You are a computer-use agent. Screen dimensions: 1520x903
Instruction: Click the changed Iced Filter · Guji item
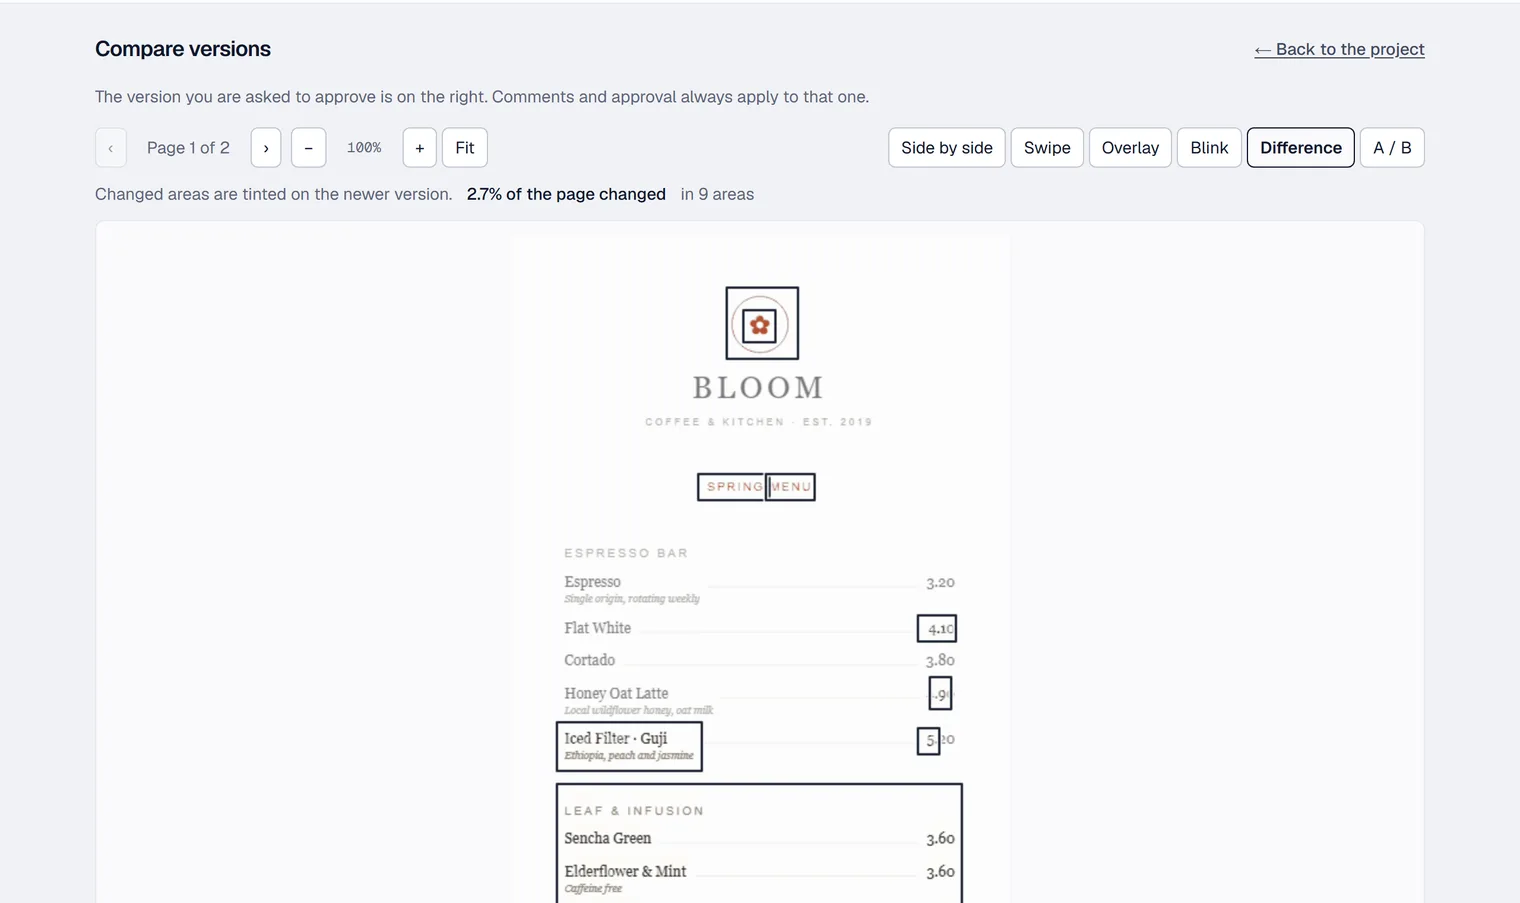pos(629,746)
